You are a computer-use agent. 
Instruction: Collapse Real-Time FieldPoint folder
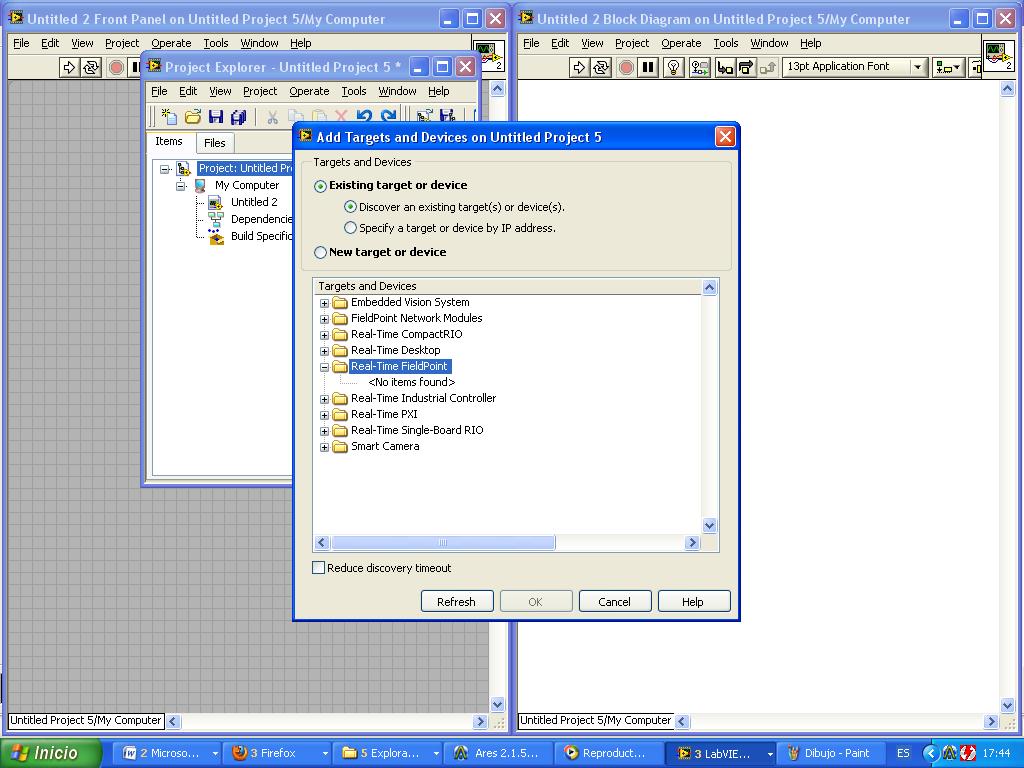[x=324, y=367]
